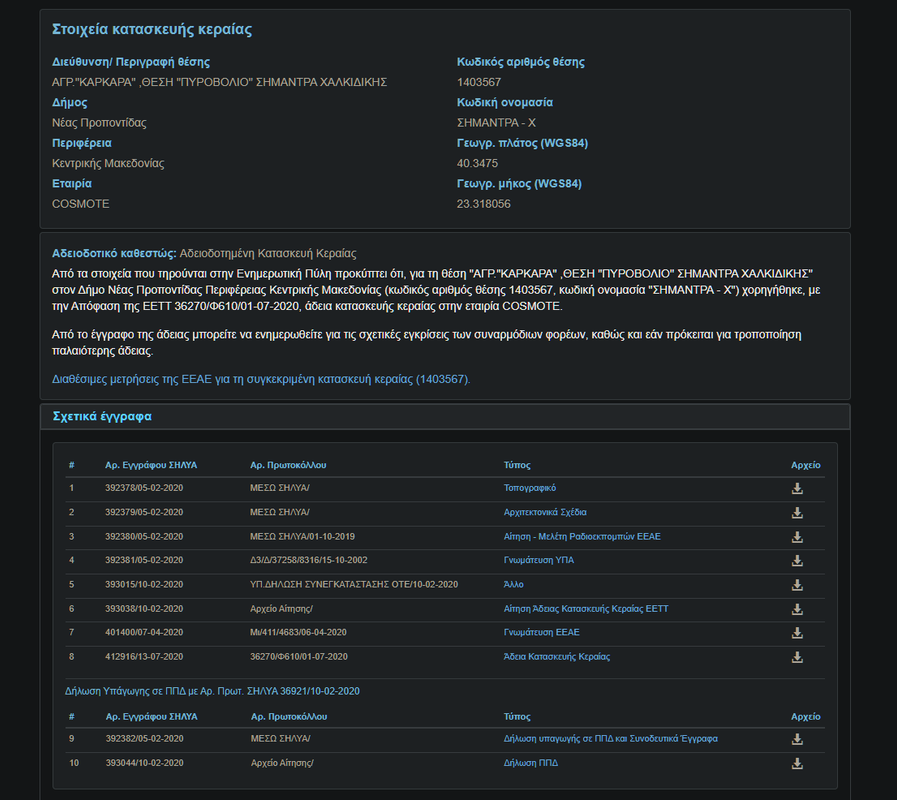Select company name COSMOTE
This screenshot has height=800, width=897.
point(81,204)
